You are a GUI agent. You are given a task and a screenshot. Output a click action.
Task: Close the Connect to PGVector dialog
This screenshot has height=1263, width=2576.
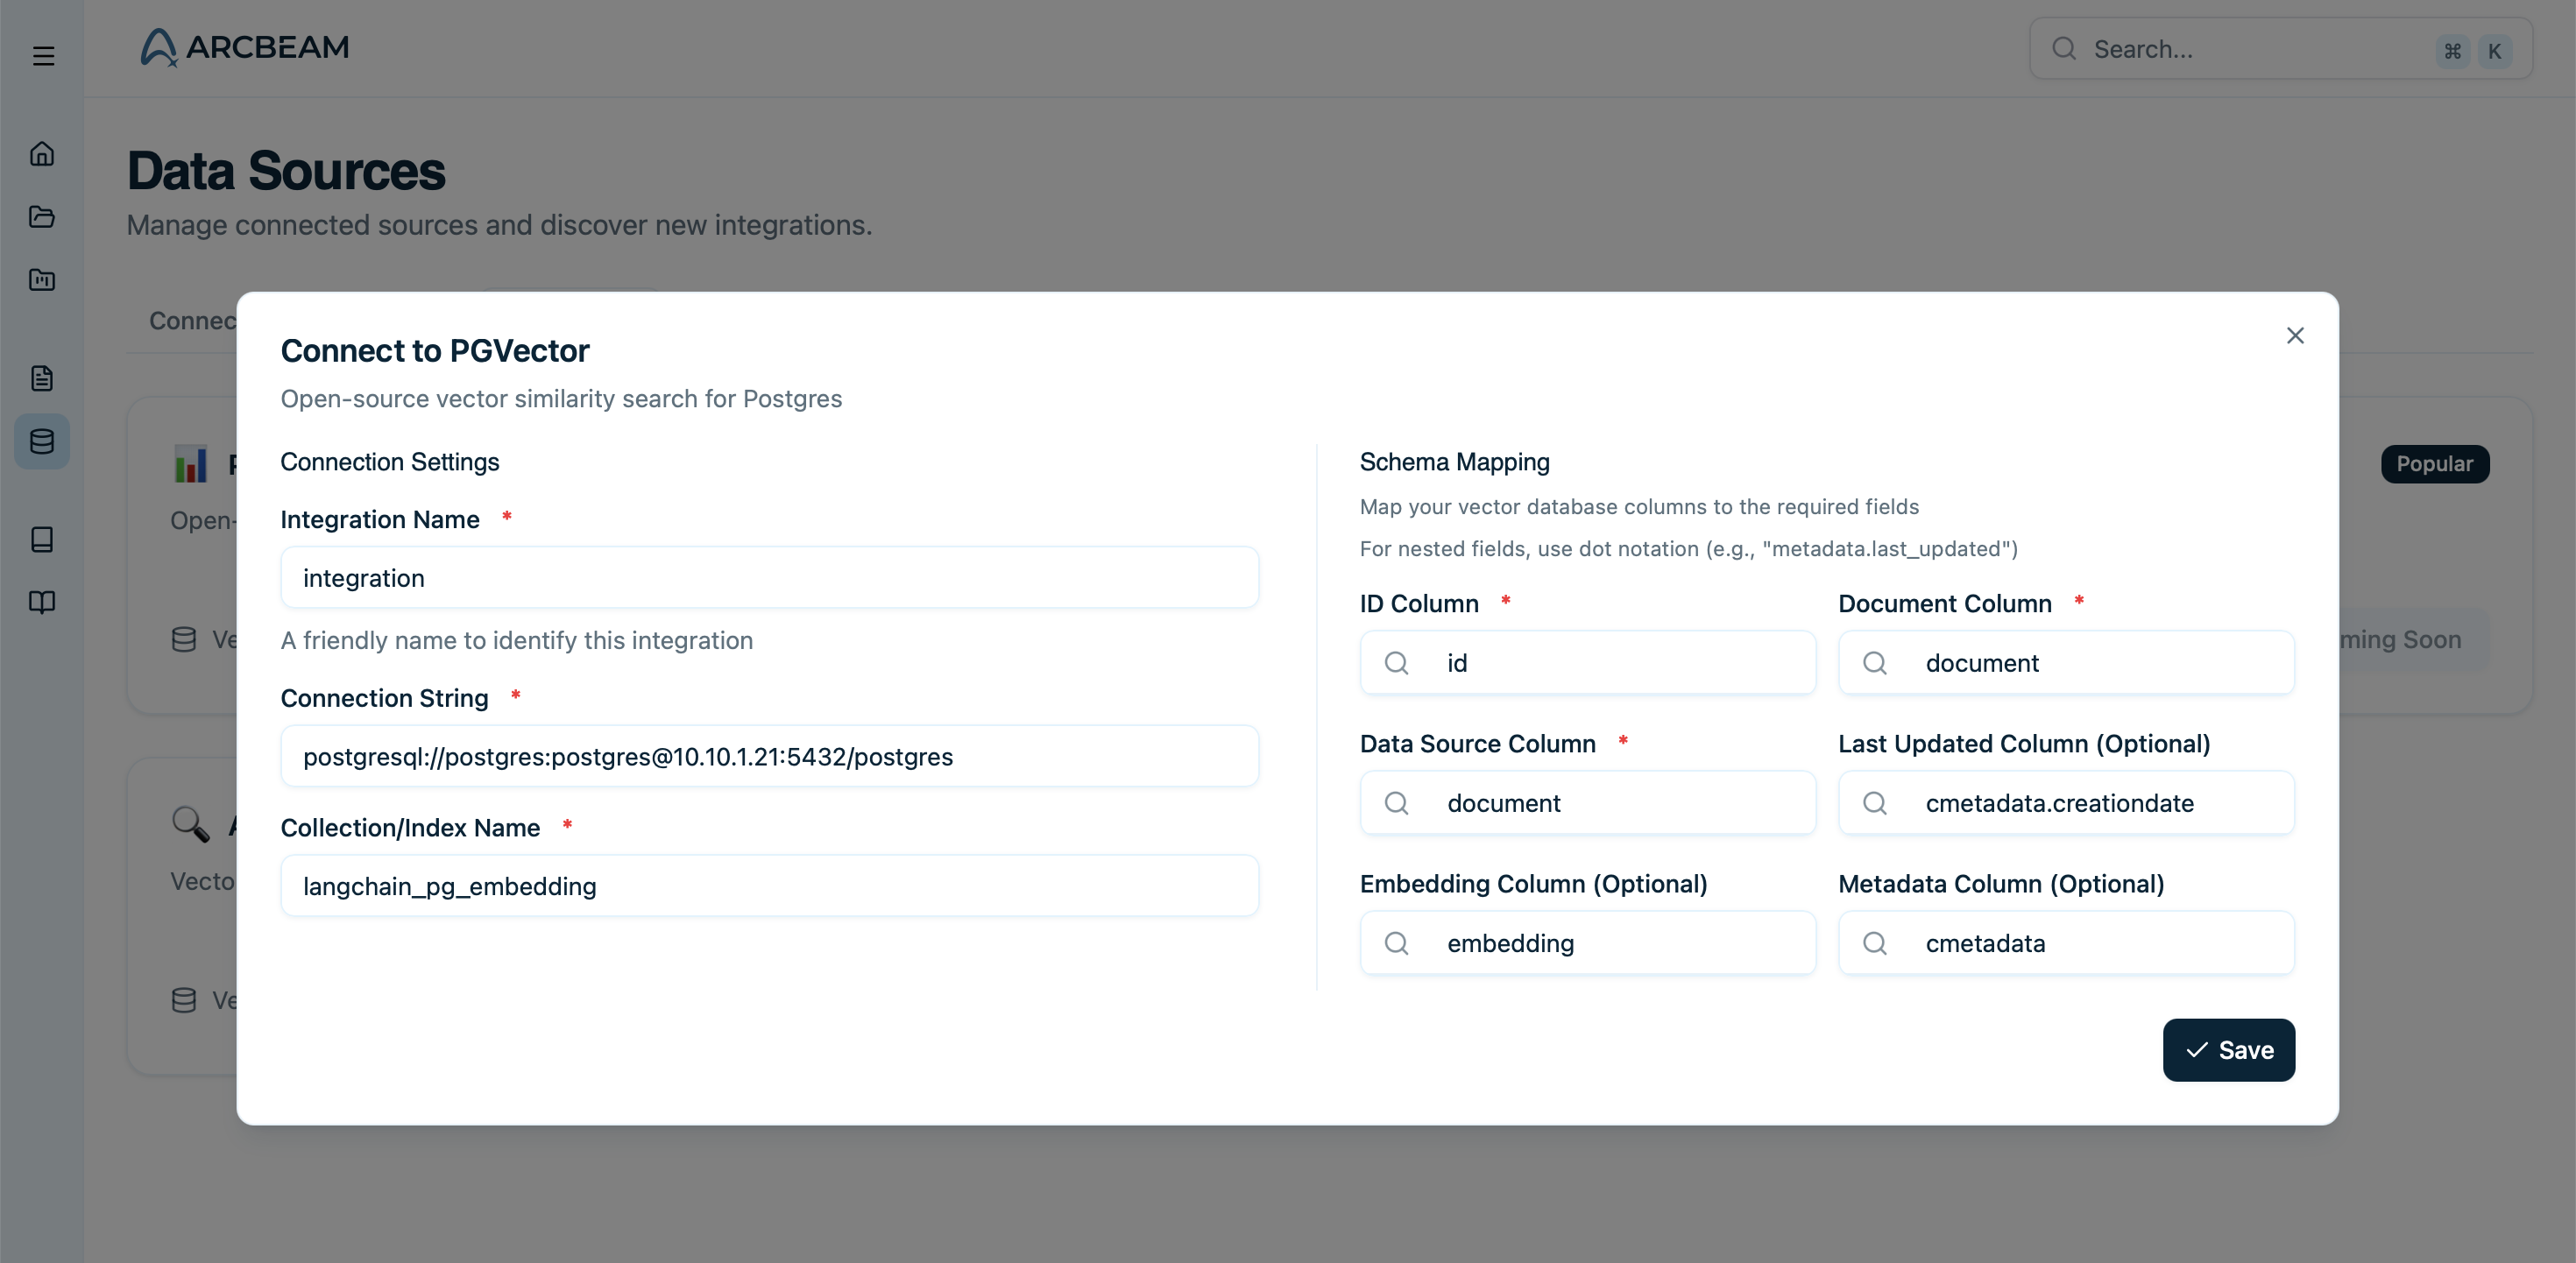(x=2295, y=336)
